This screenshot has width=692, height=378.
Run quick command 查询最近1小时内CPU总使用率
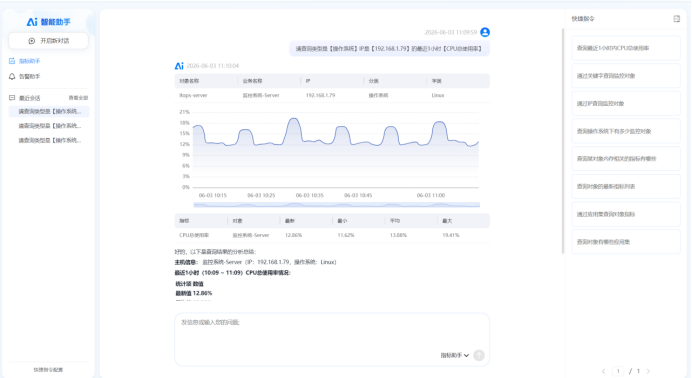click(x=626, y=48)
